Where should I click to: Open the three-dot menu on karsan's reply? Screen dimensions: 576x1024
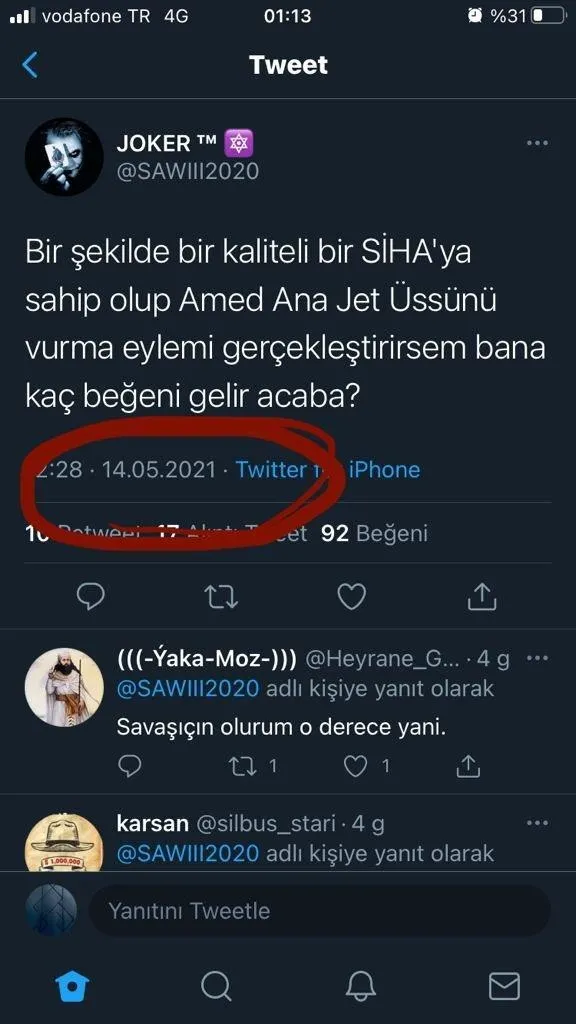[537, 822]
